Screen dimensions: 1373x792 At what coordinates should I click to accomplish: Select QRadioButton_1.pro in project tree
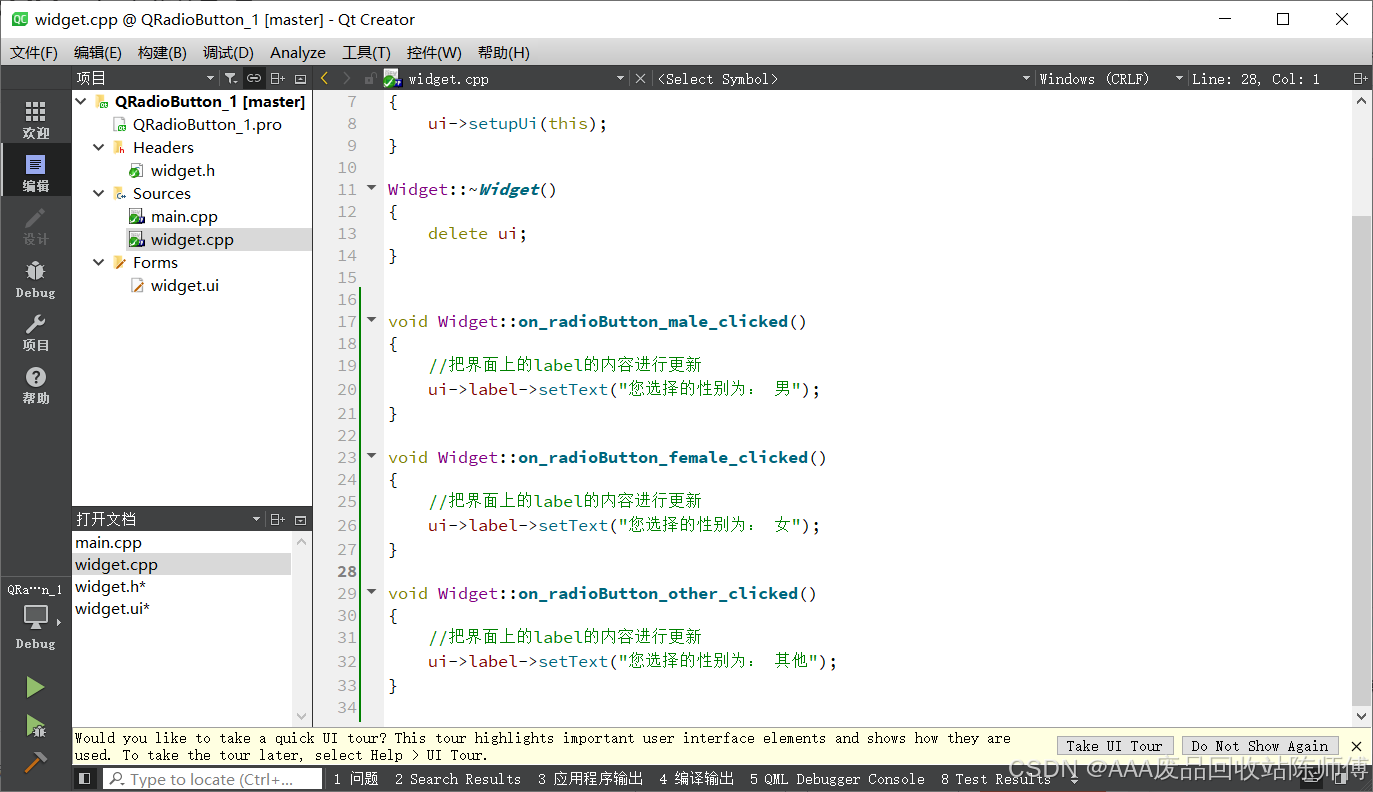[207, 124]
